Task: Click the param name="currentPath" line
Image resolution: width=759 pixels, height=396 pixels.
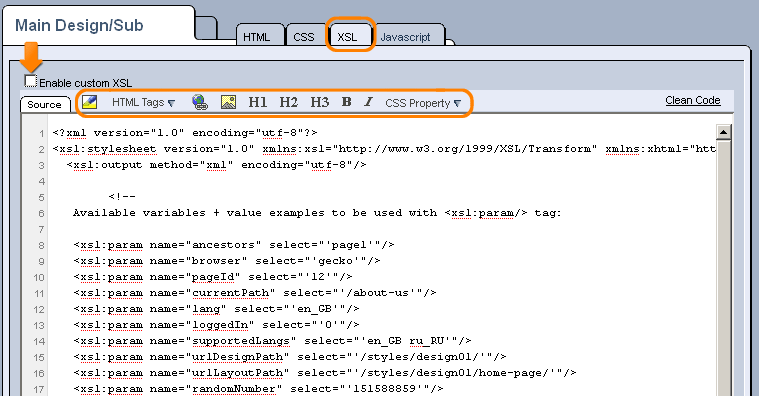Action: [x=255, y=292]
